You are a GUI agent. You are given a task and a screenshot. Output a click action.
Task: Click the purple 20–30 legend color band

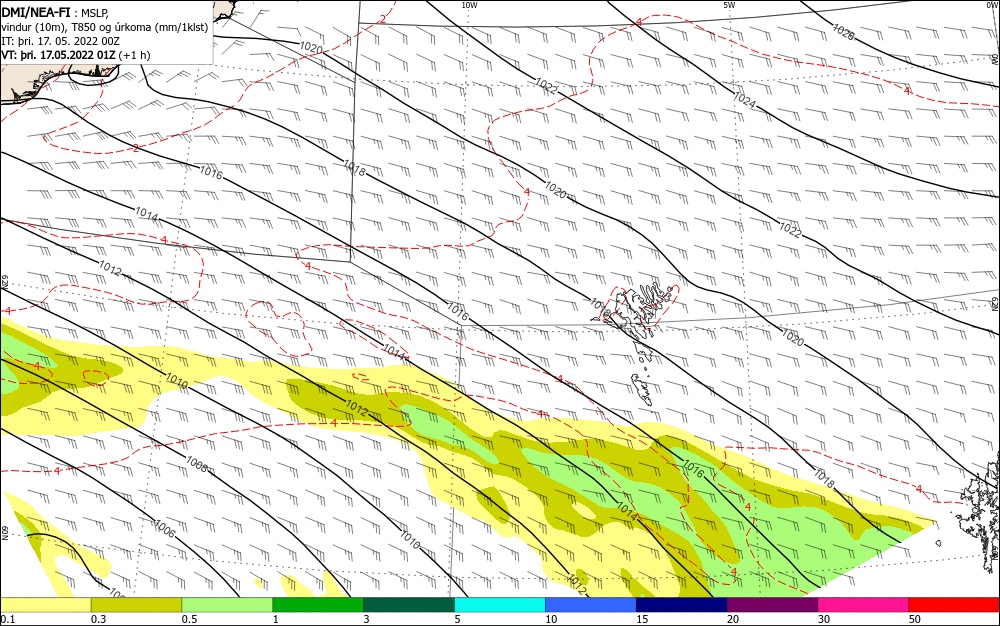(772, 605)
